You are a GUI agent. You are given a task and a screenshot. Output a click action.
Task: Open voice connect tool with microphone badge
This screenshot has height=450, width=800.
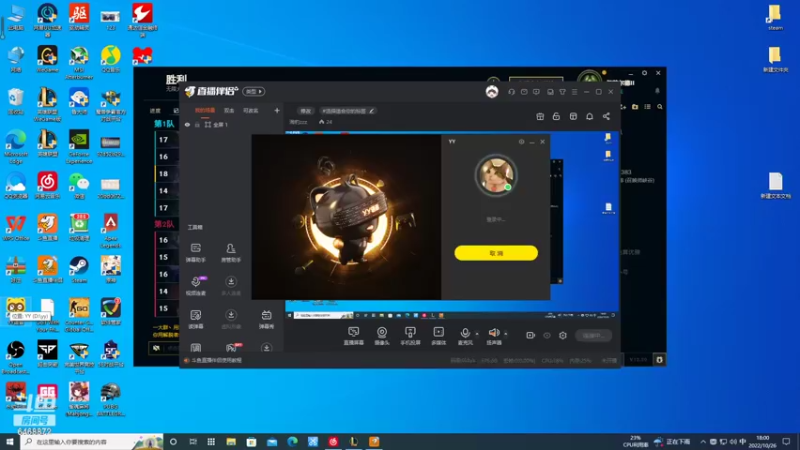pos(196,286)
